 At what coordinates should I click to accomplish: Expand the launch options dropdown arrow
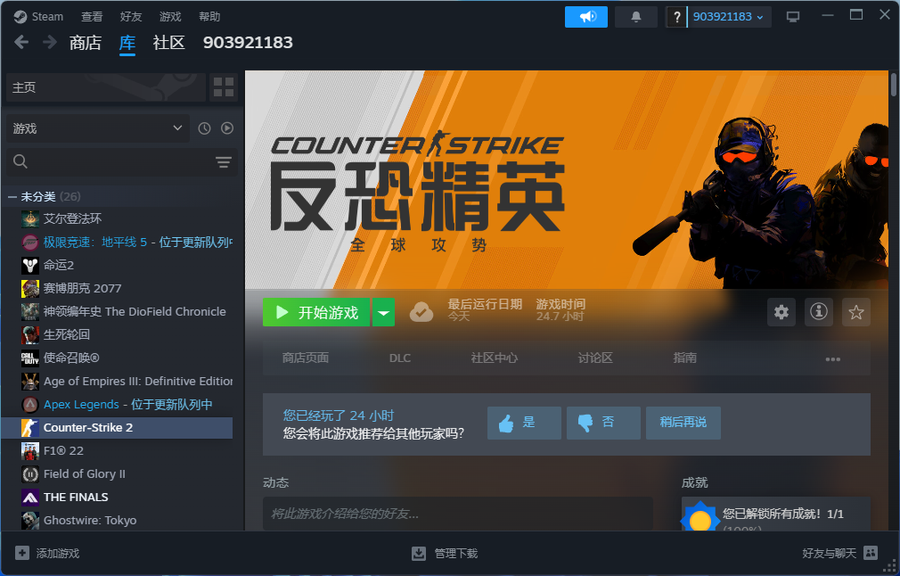383,313
